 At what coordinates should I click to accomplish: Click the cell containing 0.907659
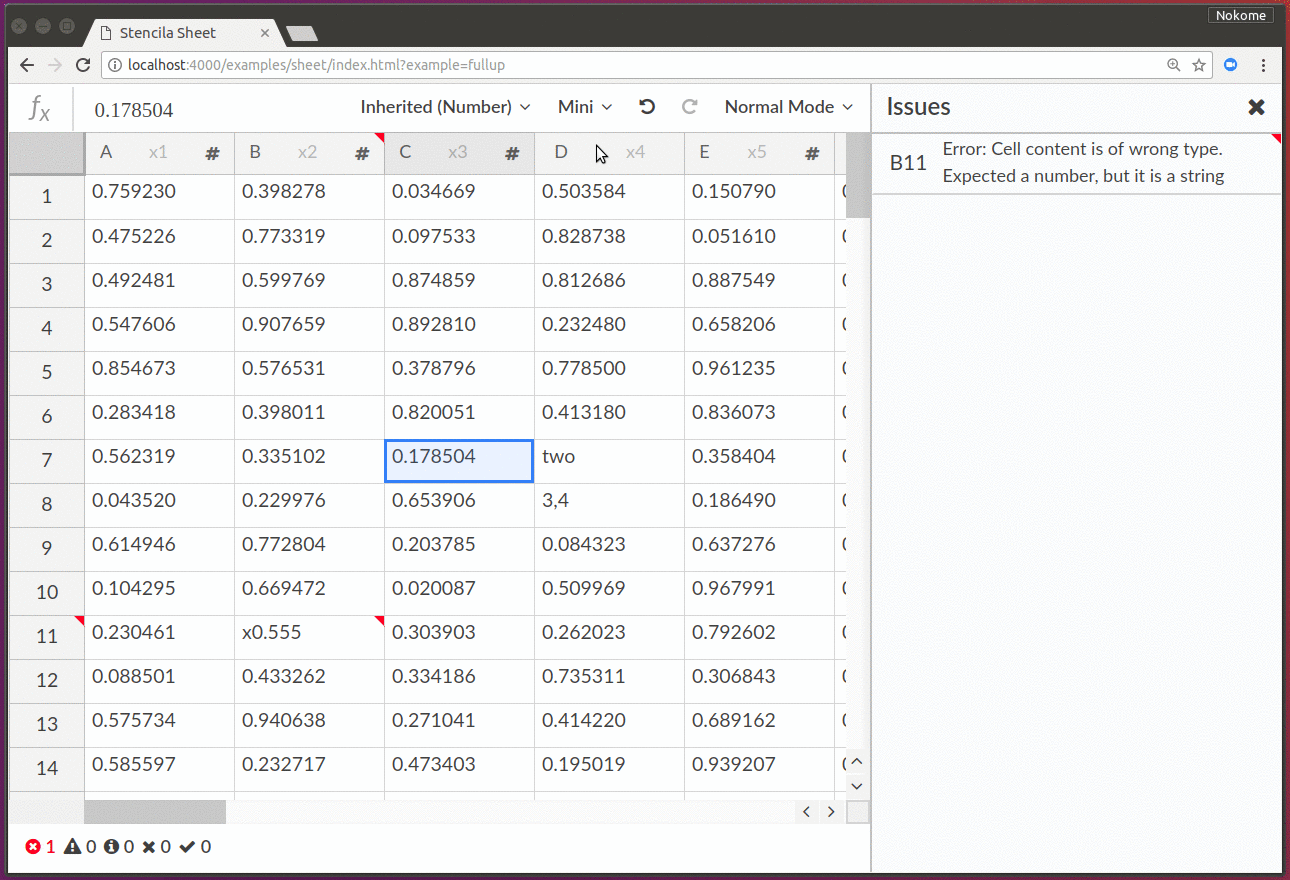click(309, 329)
